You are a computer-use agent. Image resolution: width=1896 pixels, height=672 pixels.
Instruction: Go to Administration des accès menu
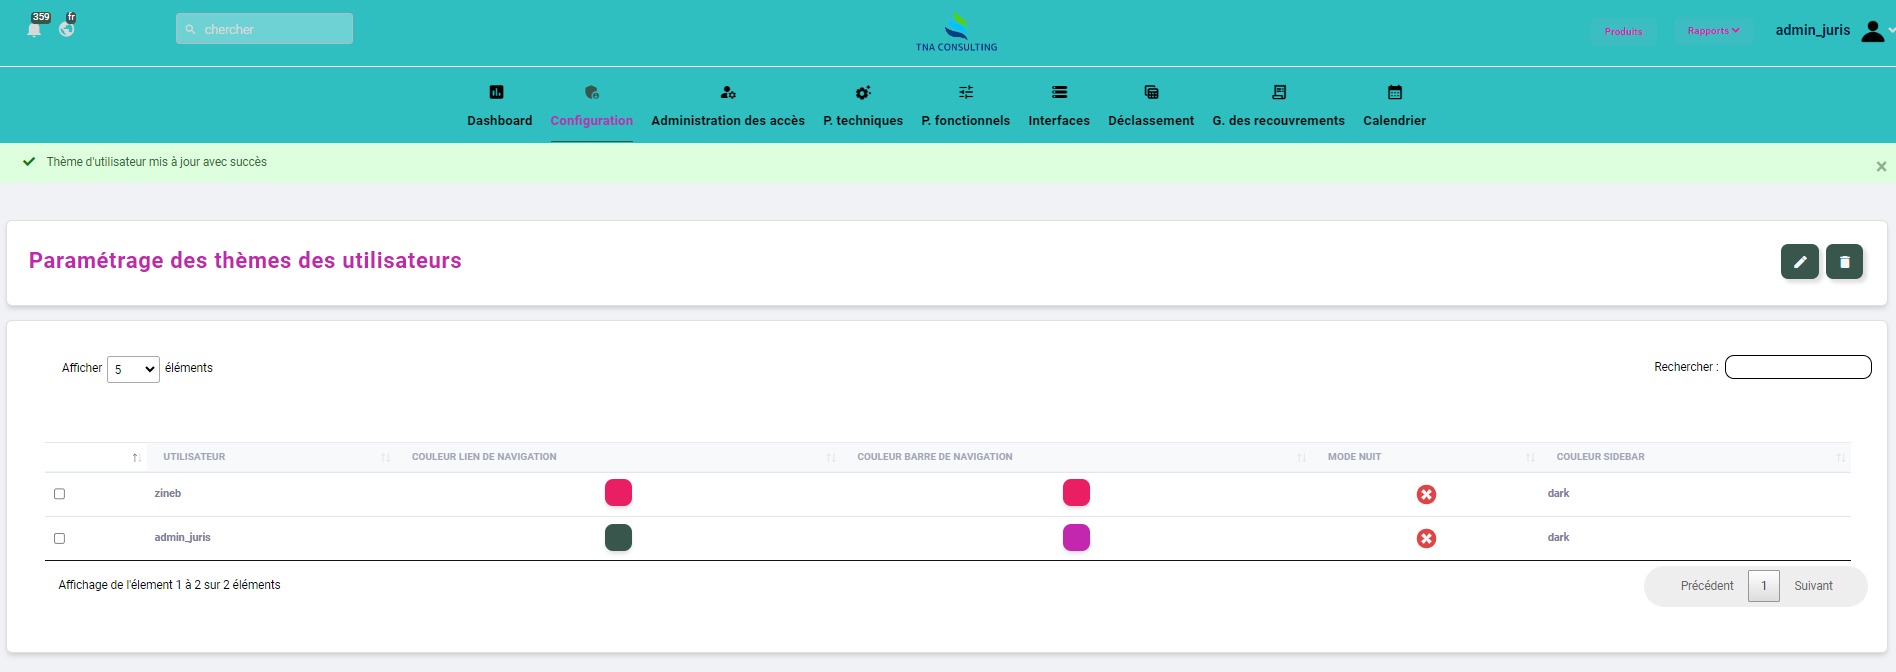(x=727, y=106)
